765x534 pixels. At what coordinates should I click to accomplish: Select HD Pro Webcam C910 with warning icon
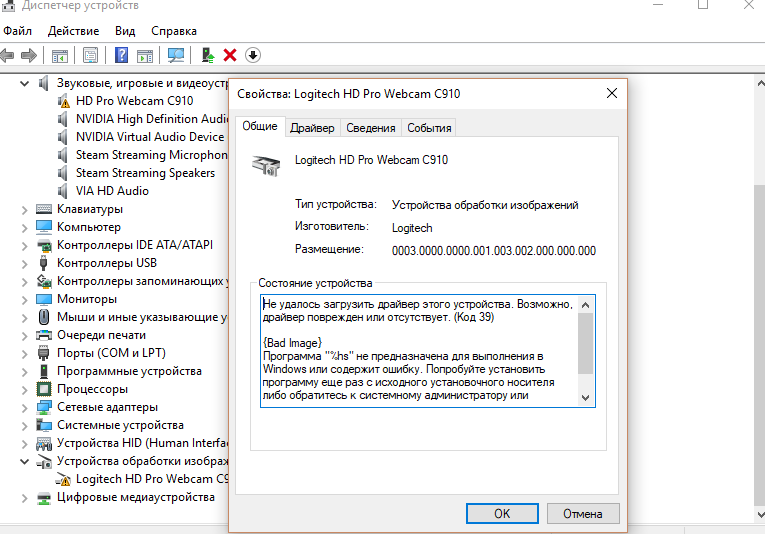tap(134, 101)
